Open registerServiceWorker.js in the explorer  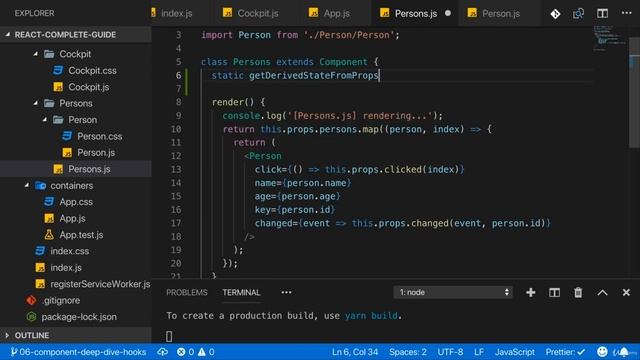point(100,284)
